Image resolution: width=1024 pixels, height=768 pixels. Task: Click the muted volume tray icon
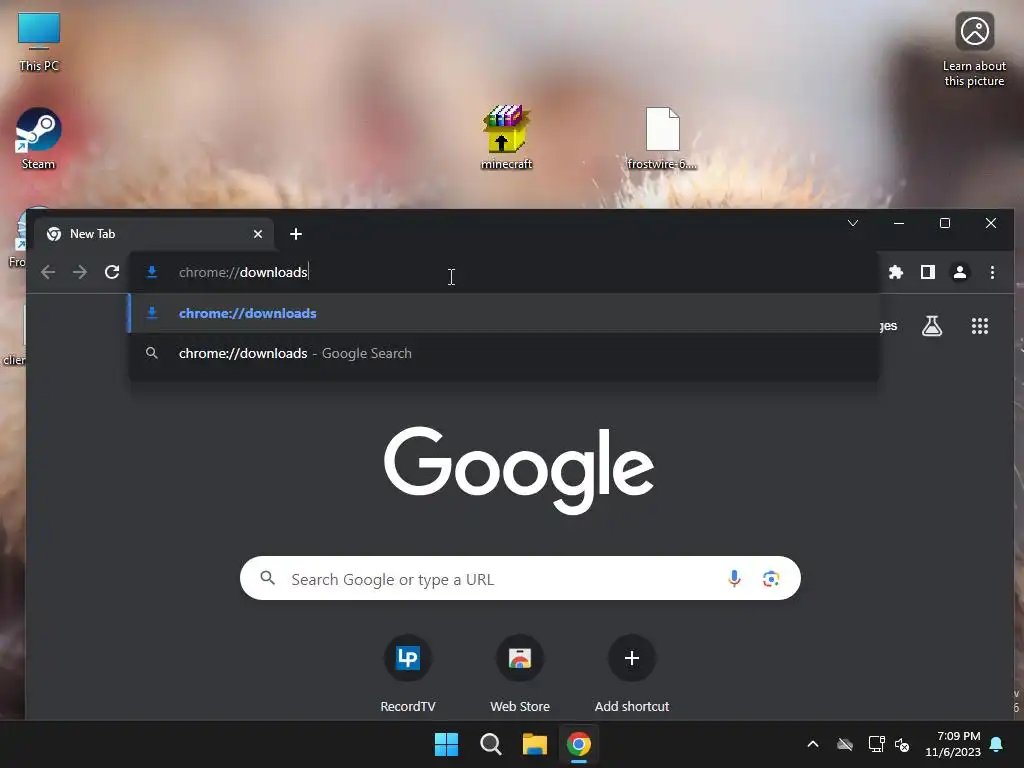coord(903,744)
